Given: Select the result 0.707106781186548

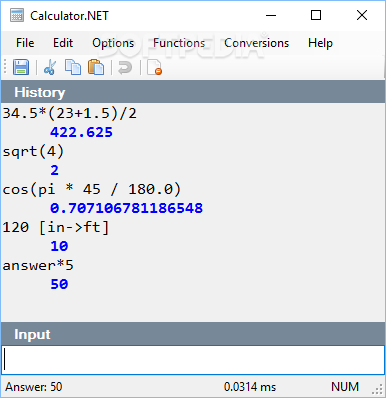Looking at the screenshot, I should click(x=126, y=208).
